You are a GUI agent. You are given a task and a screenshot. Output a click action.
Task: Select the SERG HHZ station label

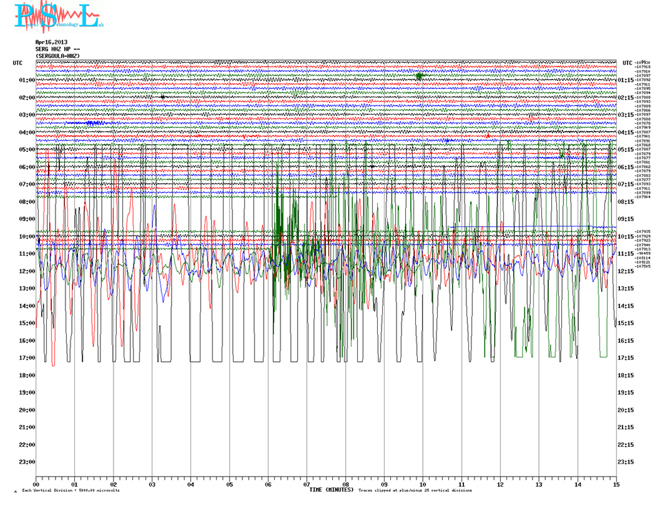tap(55, 48)
